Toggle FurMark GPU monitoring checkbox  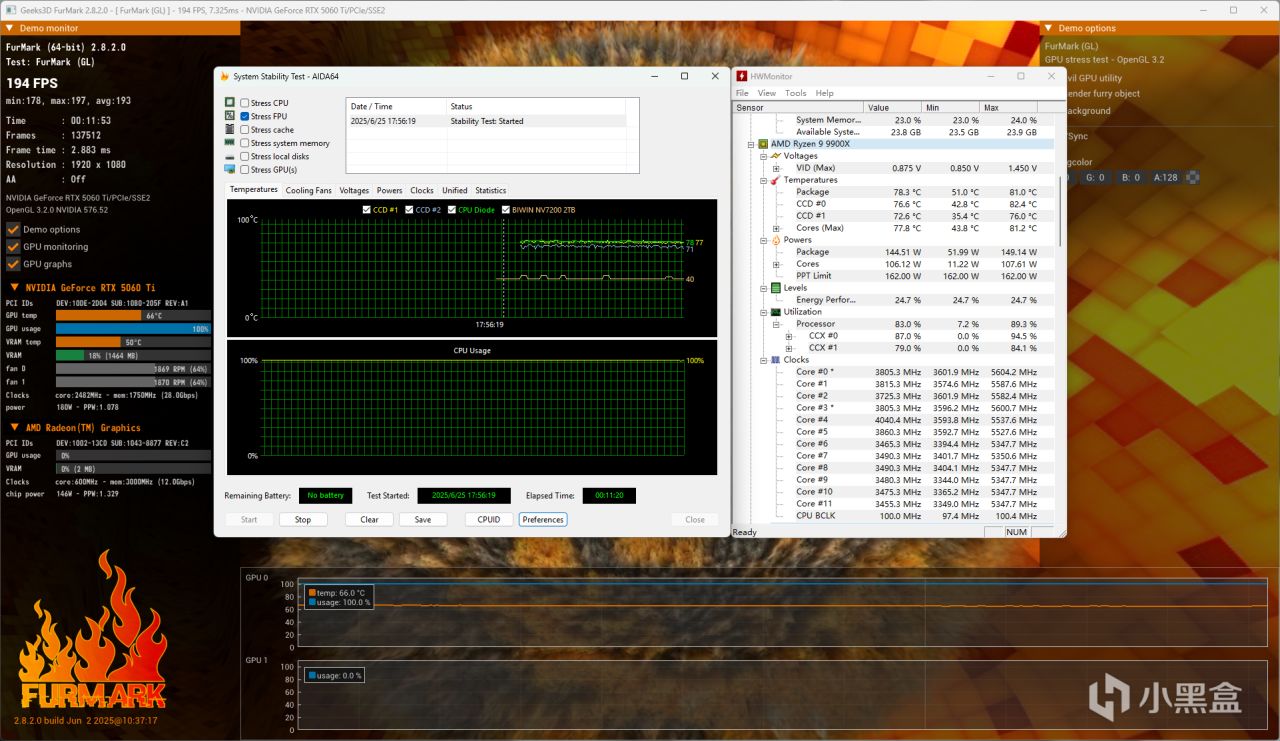click(x=13, y=246)
